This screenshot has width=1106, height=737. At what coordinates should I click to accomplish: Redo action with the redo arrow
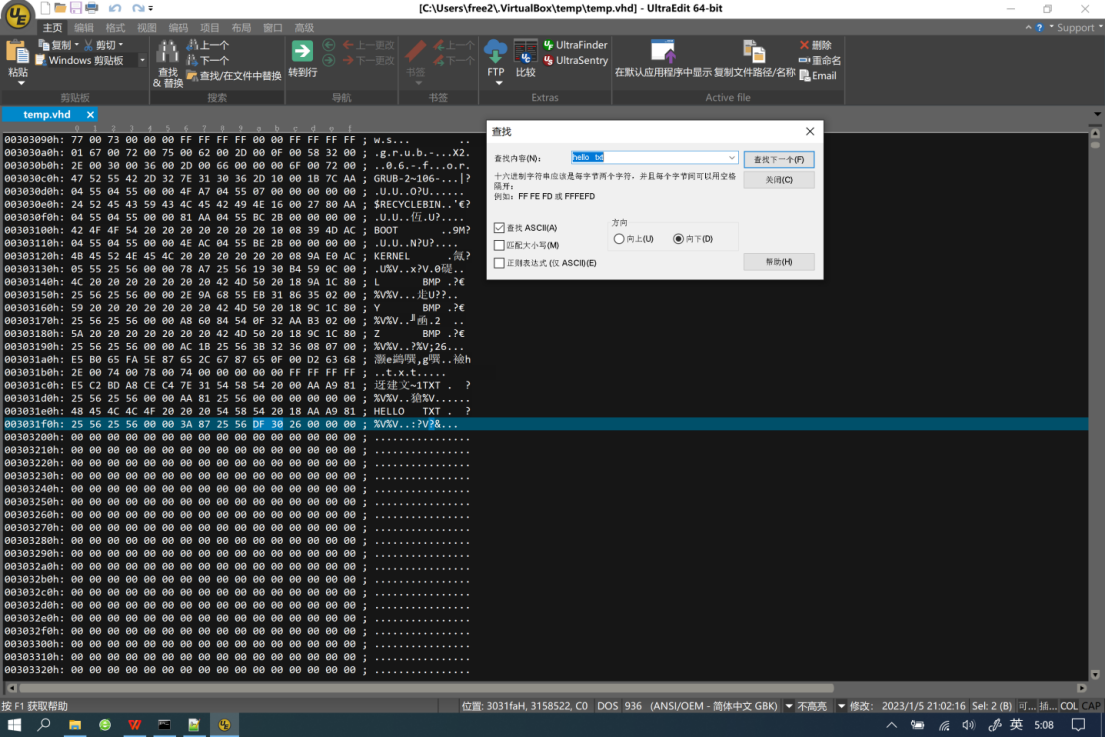click(x=138, y=8)
